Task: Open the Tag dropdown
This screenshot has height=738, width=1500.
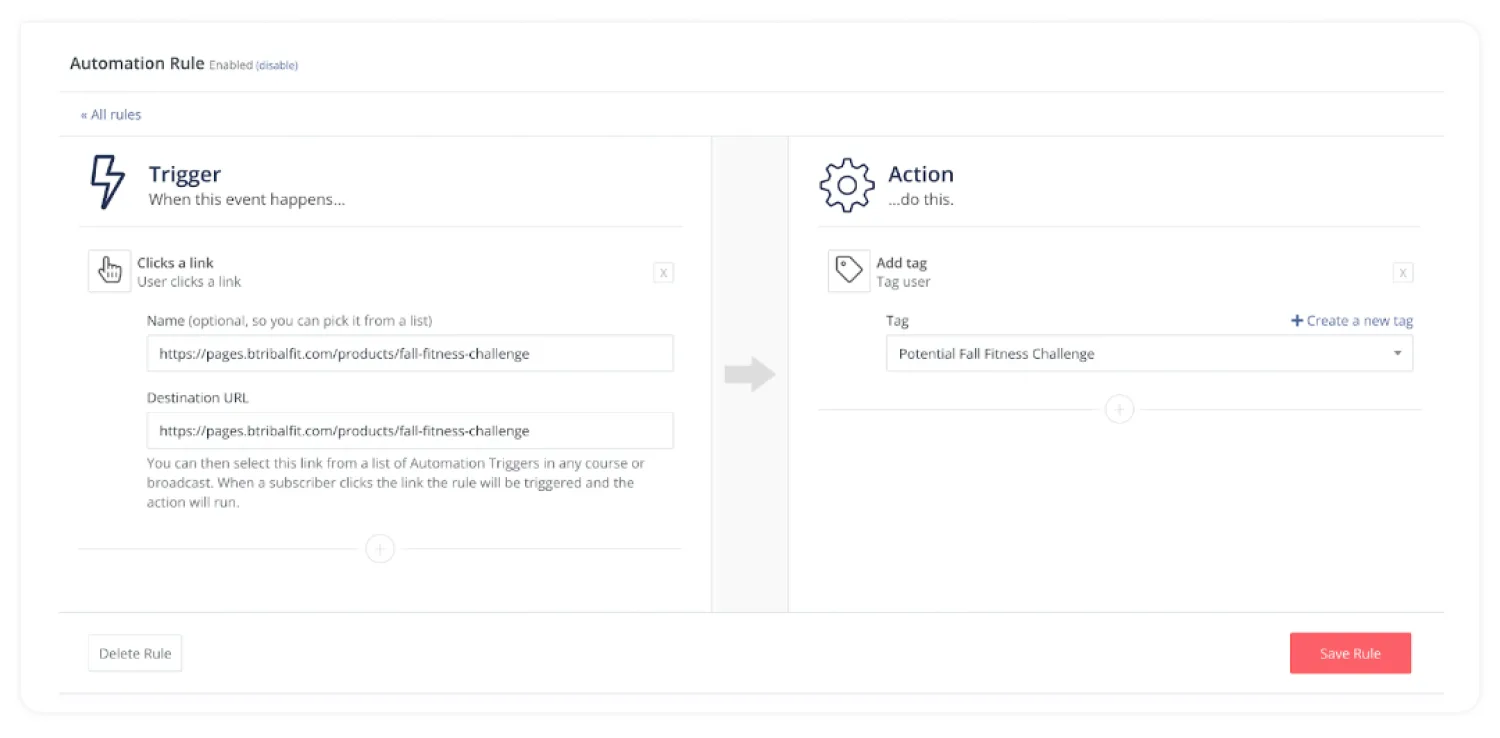Action: coord(1149,354)
